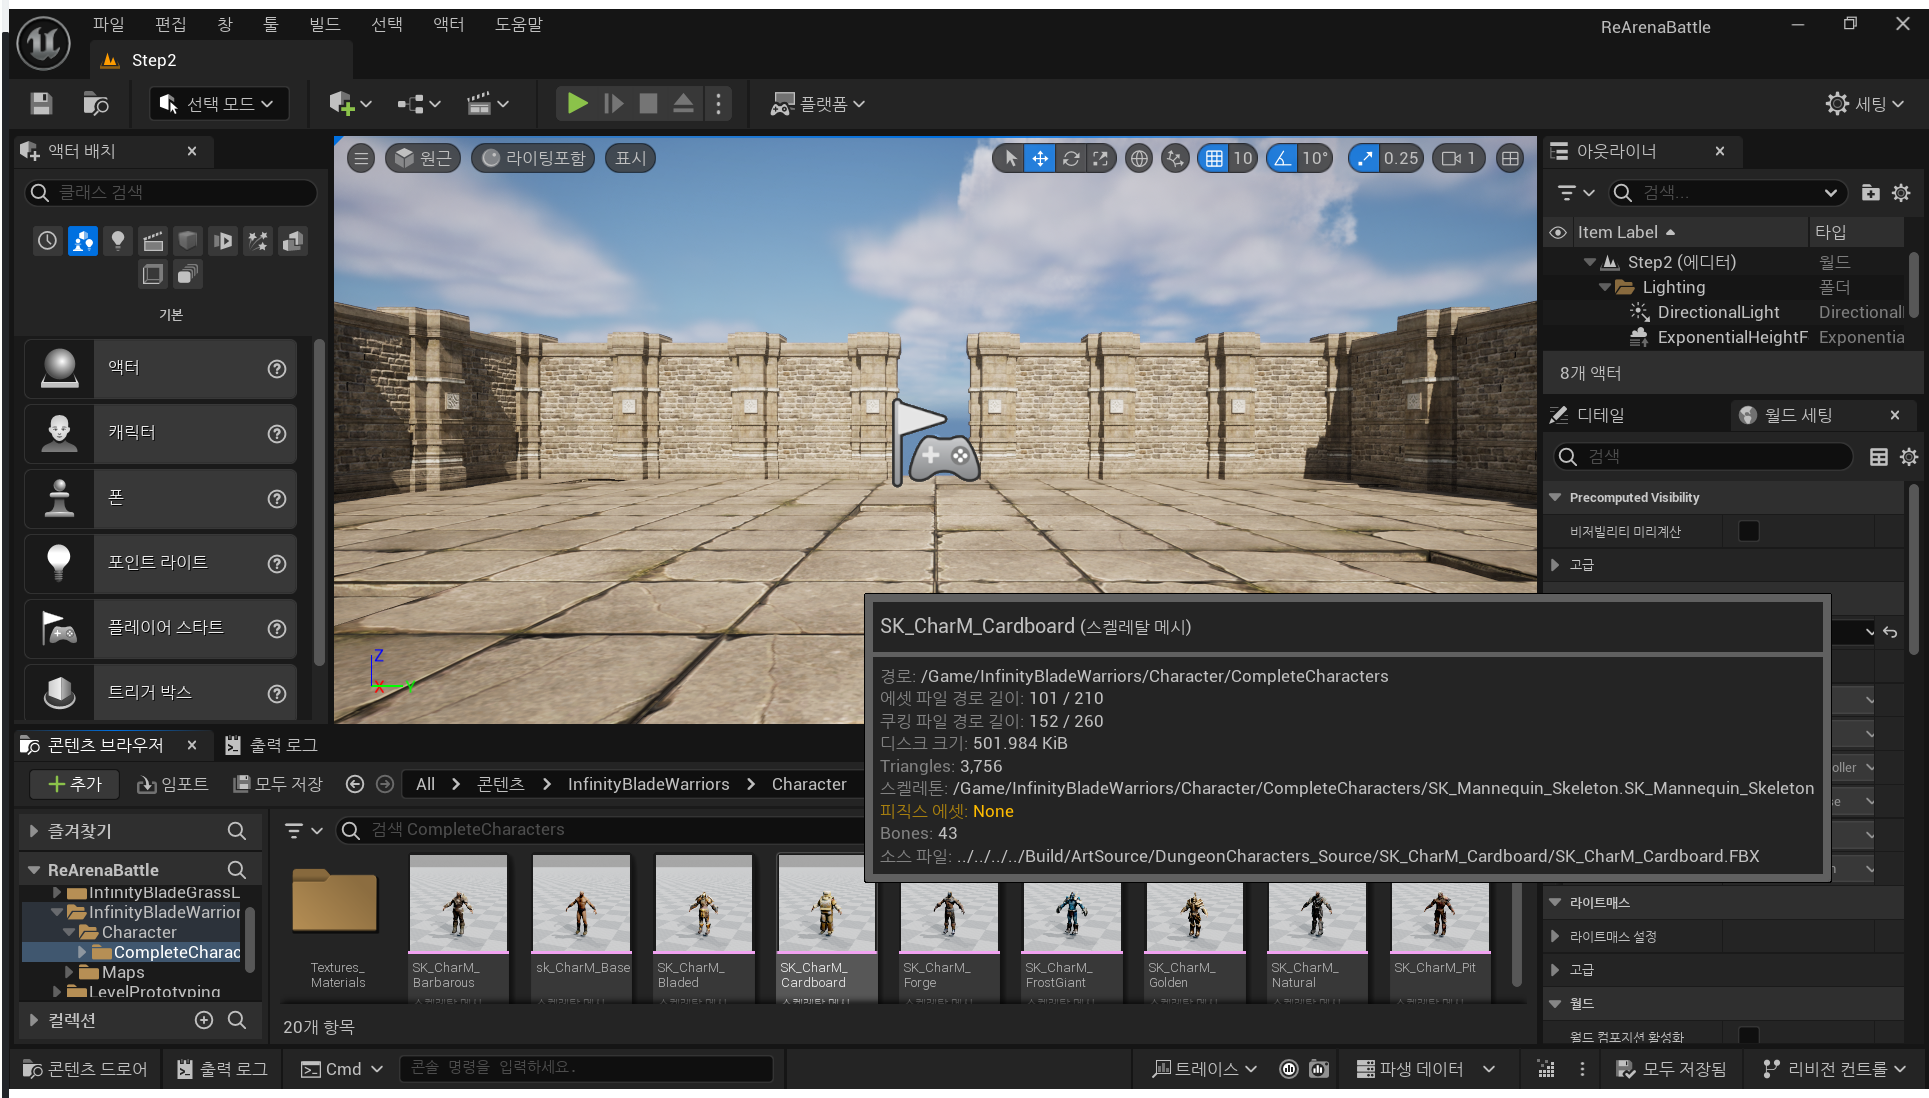The width and height of the screenshot is (1929, 1098).
Task: Select the cinematic category clapperboard icon in actor placement
Action: click(153, 240)
